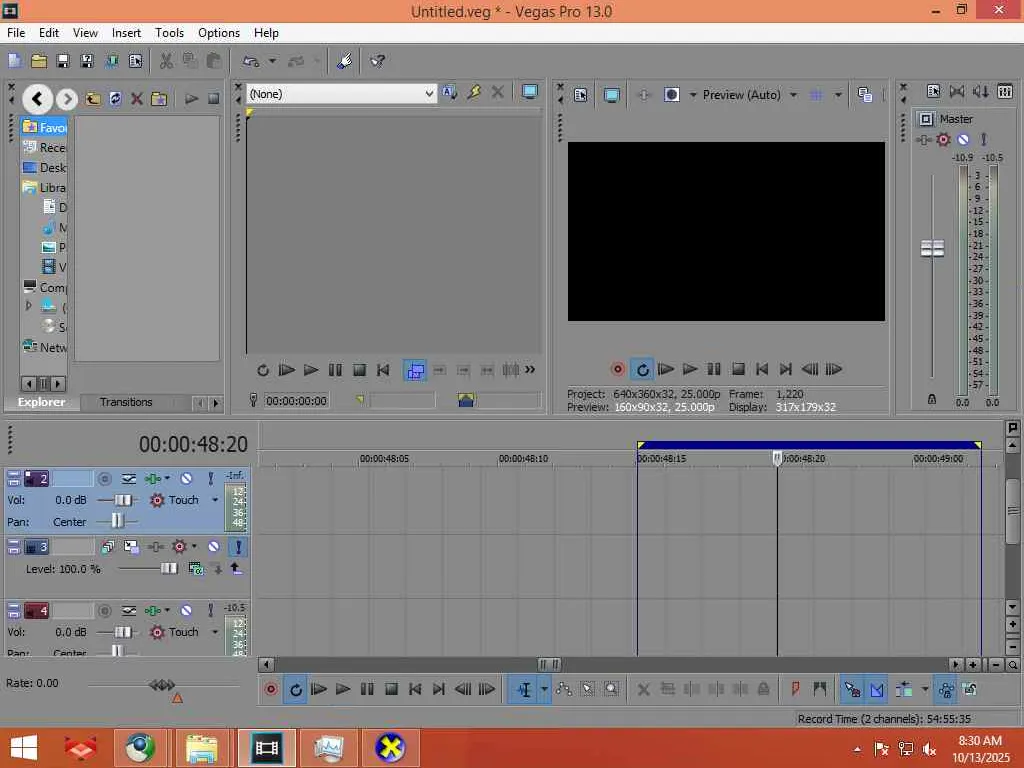Open the Options menu
1024x768 pixels.
pyautogui.click(x=219, y=33)
